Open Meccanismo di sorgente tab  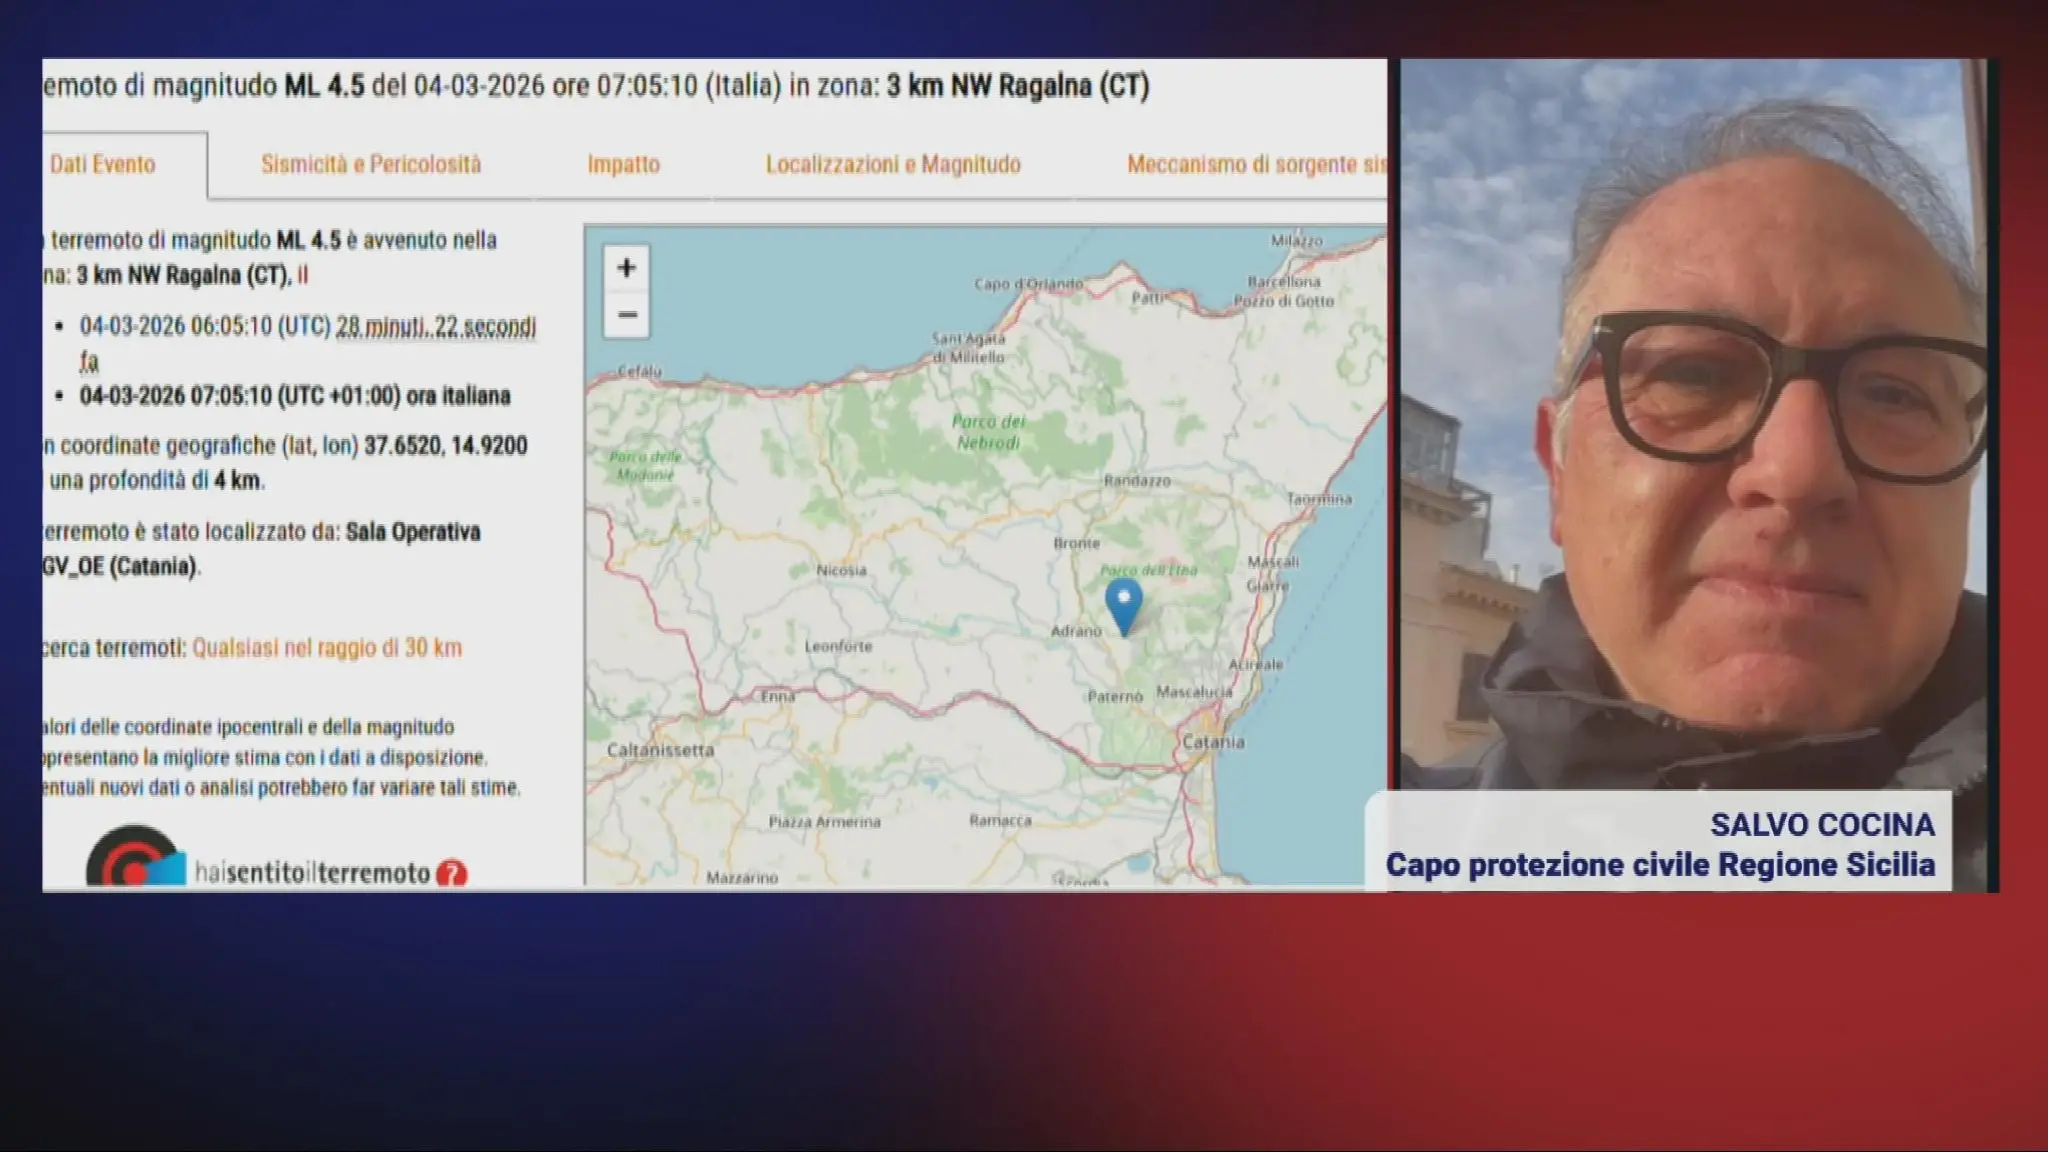1255,164
